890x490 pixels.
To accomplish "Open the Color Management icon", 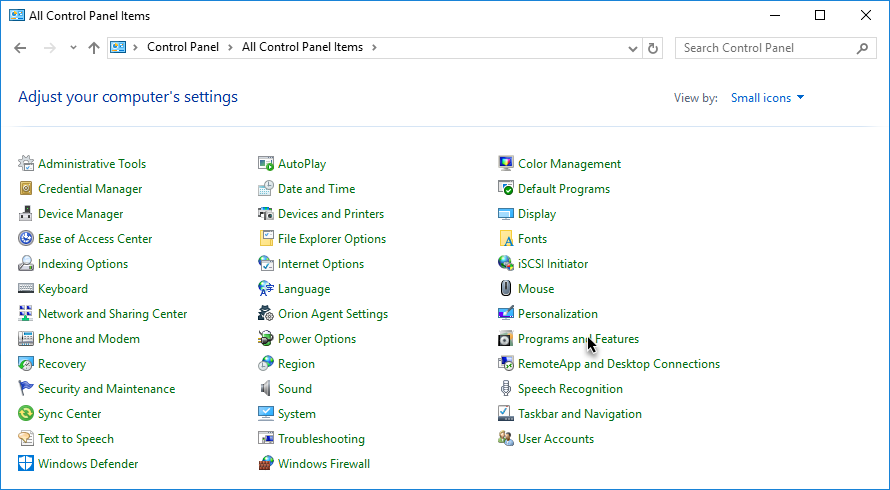I will (x=506, y=164).
